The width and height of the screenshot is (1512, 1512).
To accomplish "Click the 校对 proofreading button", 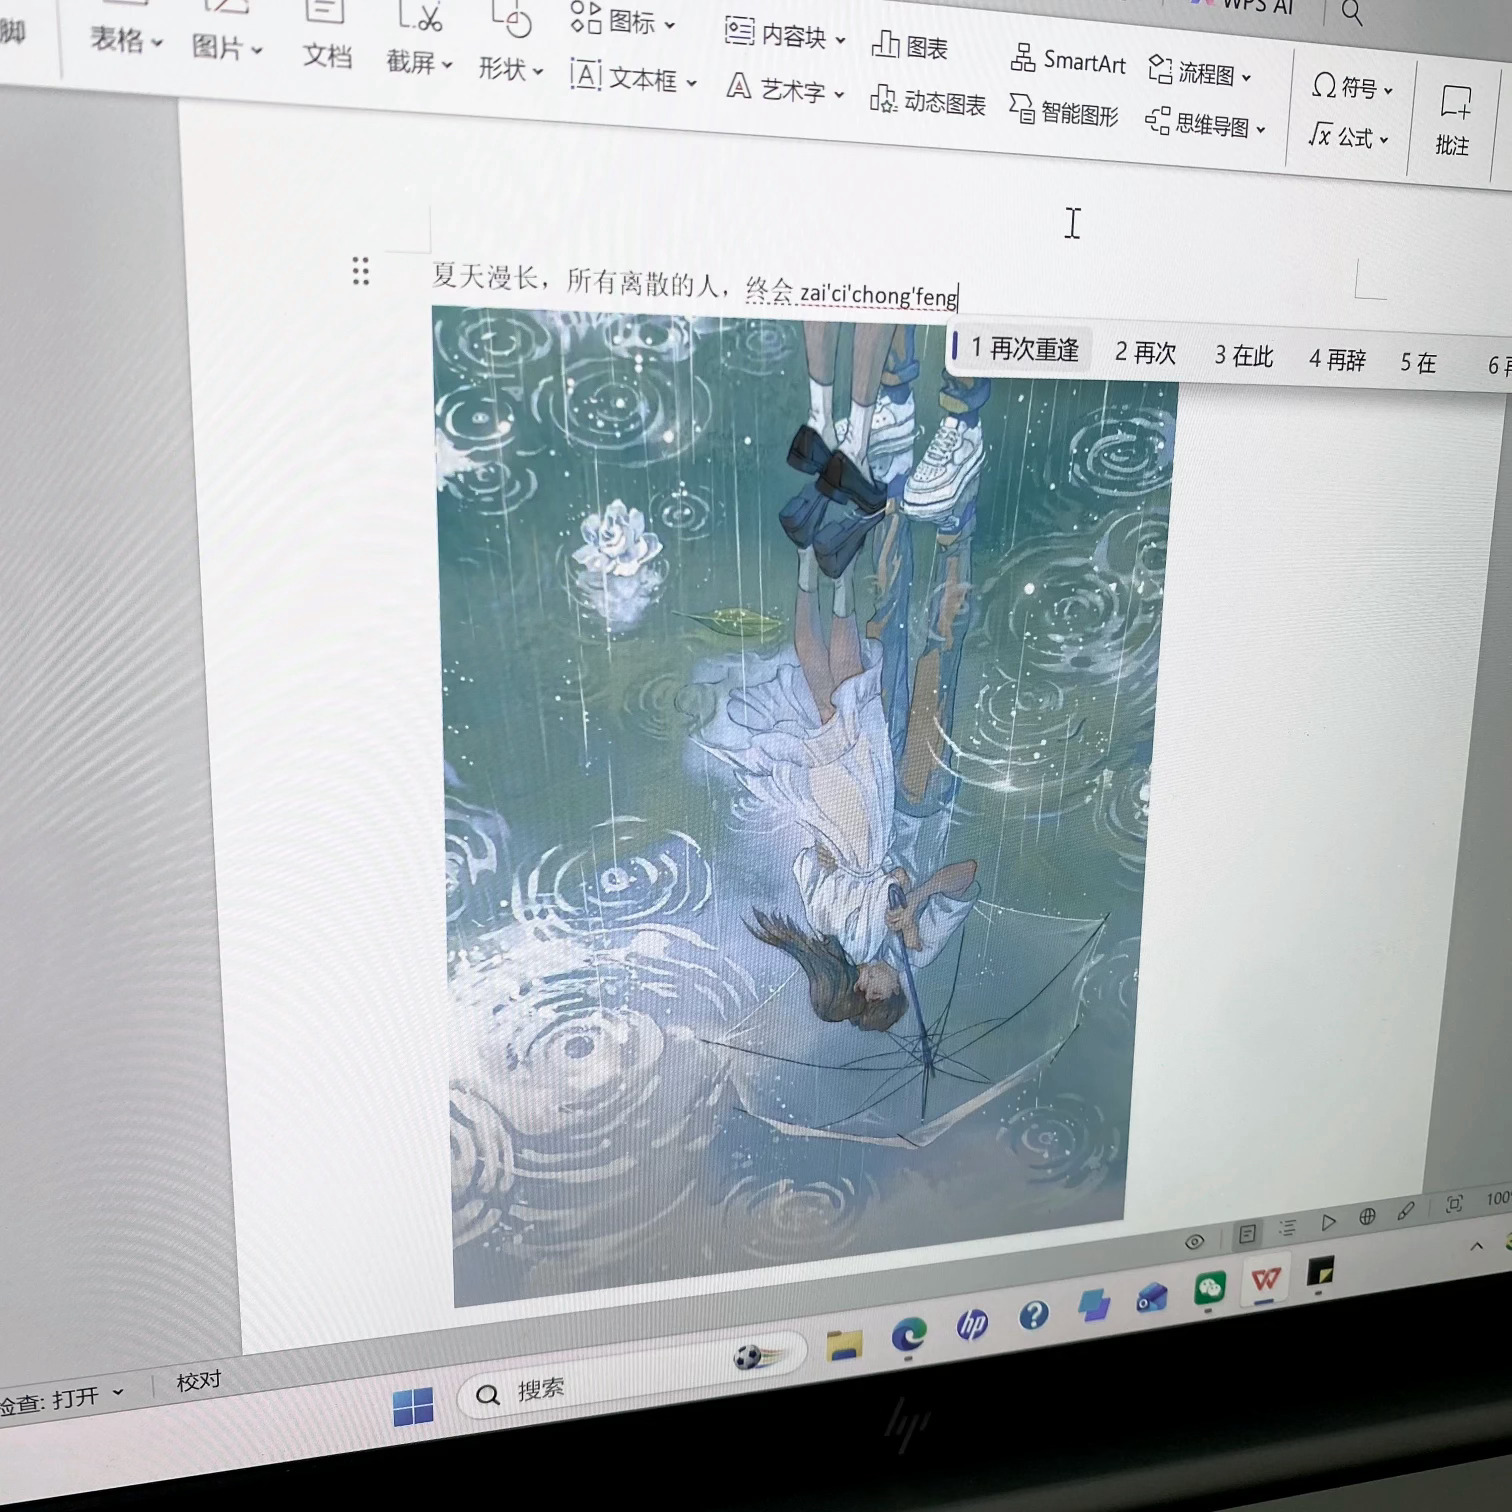I will (x=198, y=1381).
